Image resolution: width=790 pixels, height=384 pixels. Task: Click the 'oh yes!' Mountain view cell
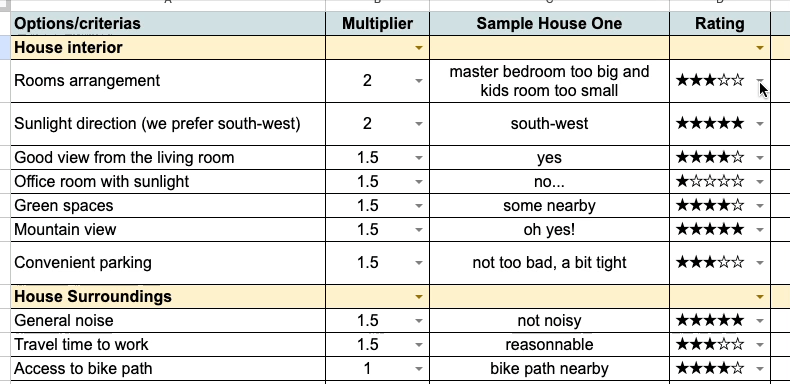(x=549, y=230)
